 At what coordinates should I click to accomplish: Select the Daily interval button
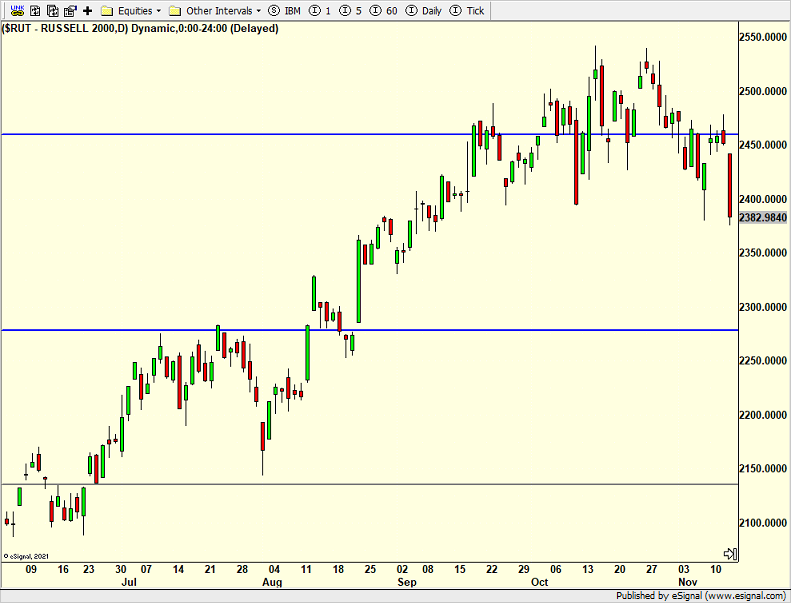(424, 10)
